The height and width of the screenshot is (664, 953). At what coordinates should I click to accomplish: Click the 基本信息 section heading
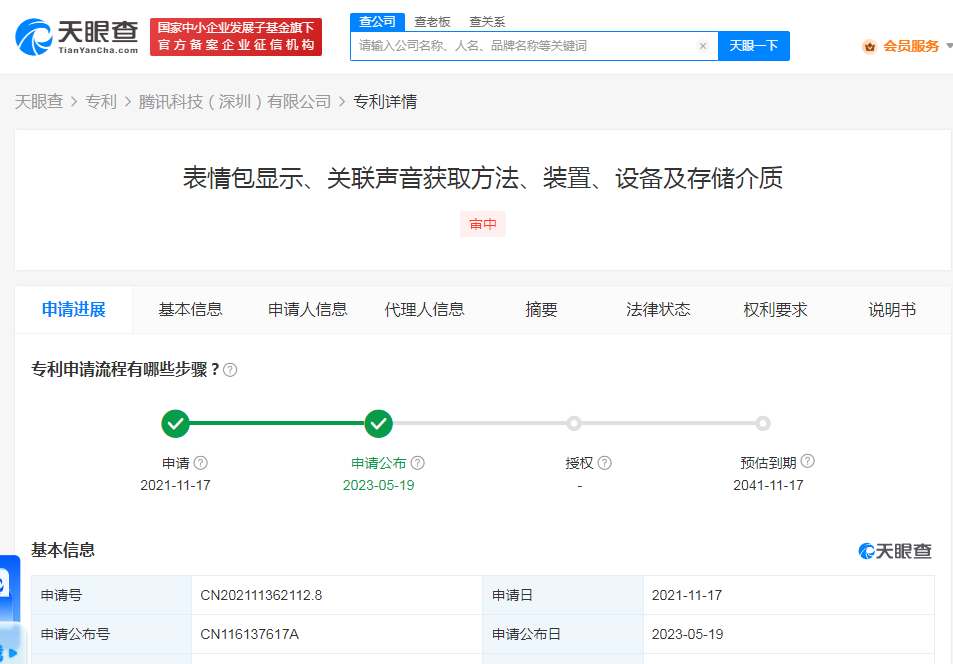(x=63, y=550)
